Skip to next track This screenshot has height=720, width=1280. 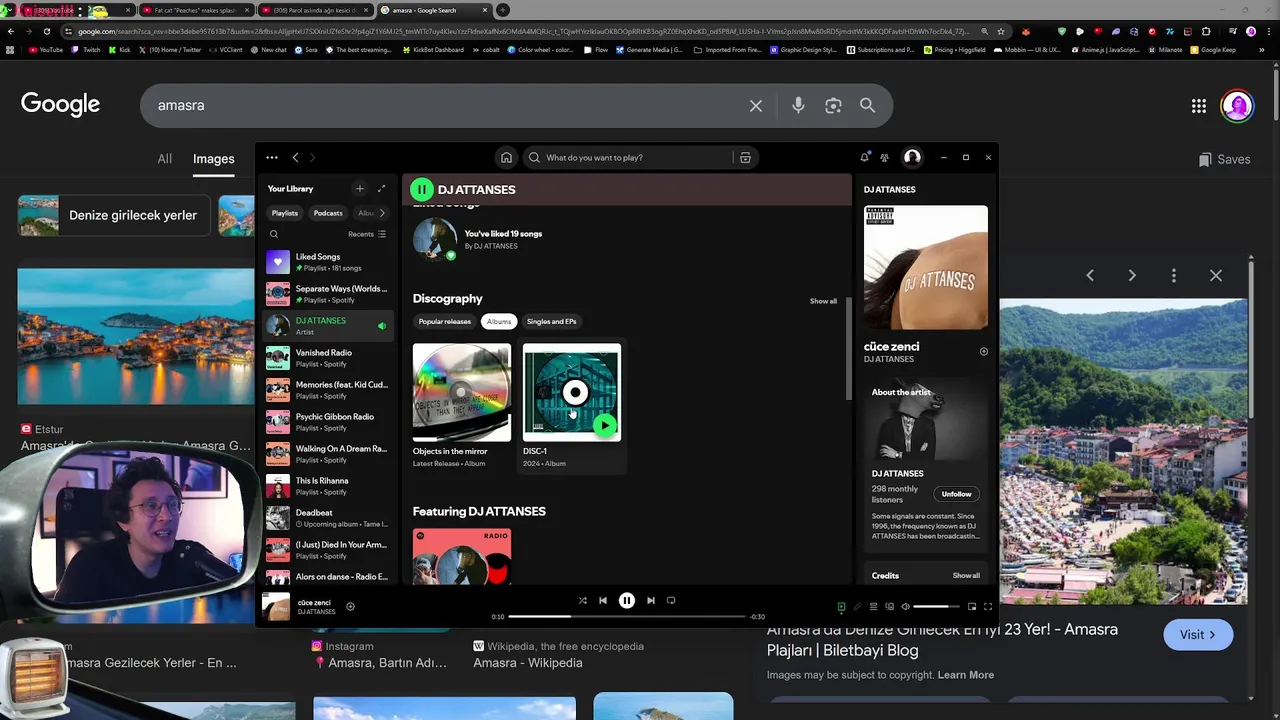coord(651,600)
